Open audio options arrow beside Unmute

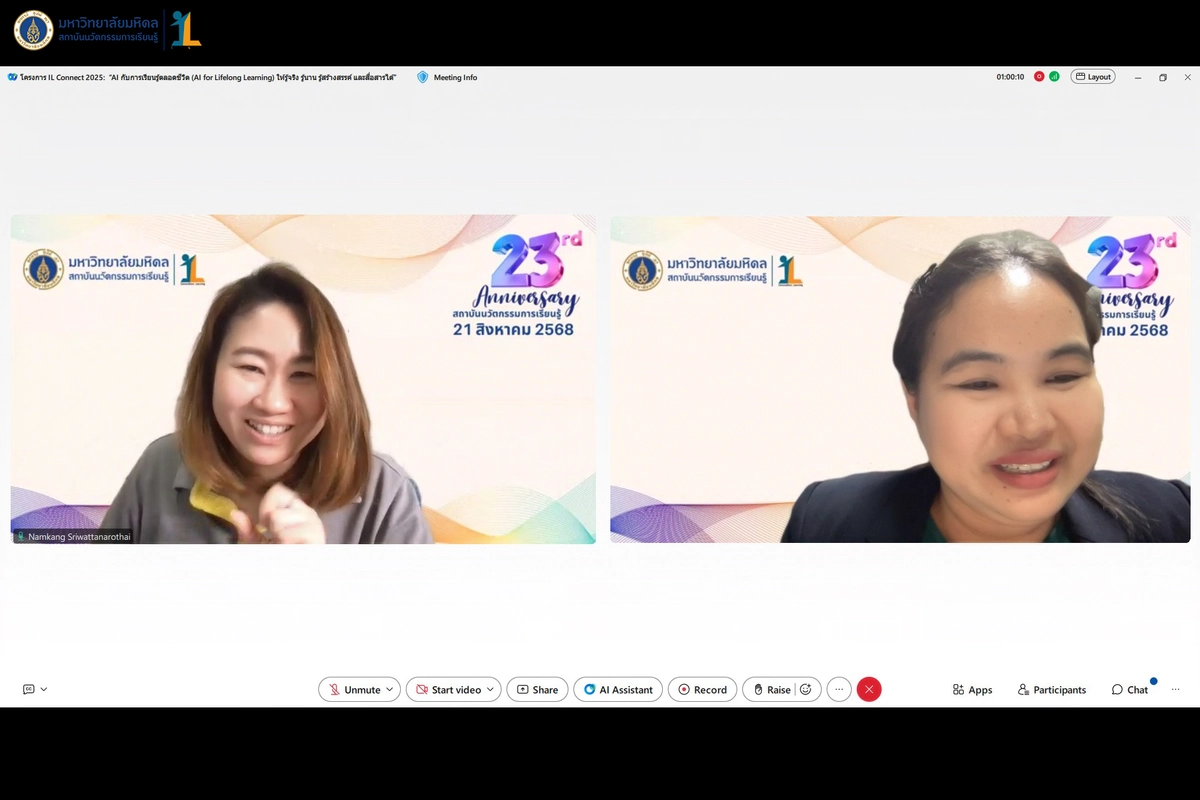[390, 689]
